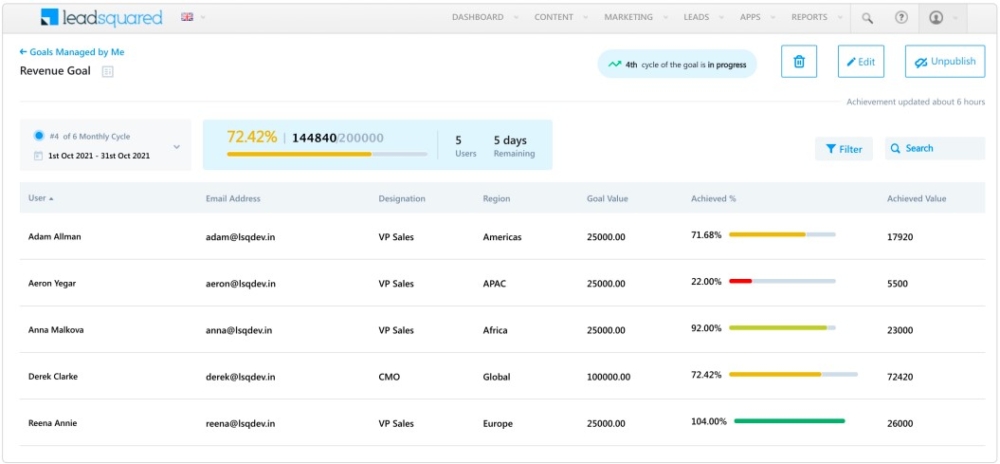Viewport: 1000px width, 464px height.
Task: Expand the monthly cycle selector chevron
Action: tap(177, 147)
